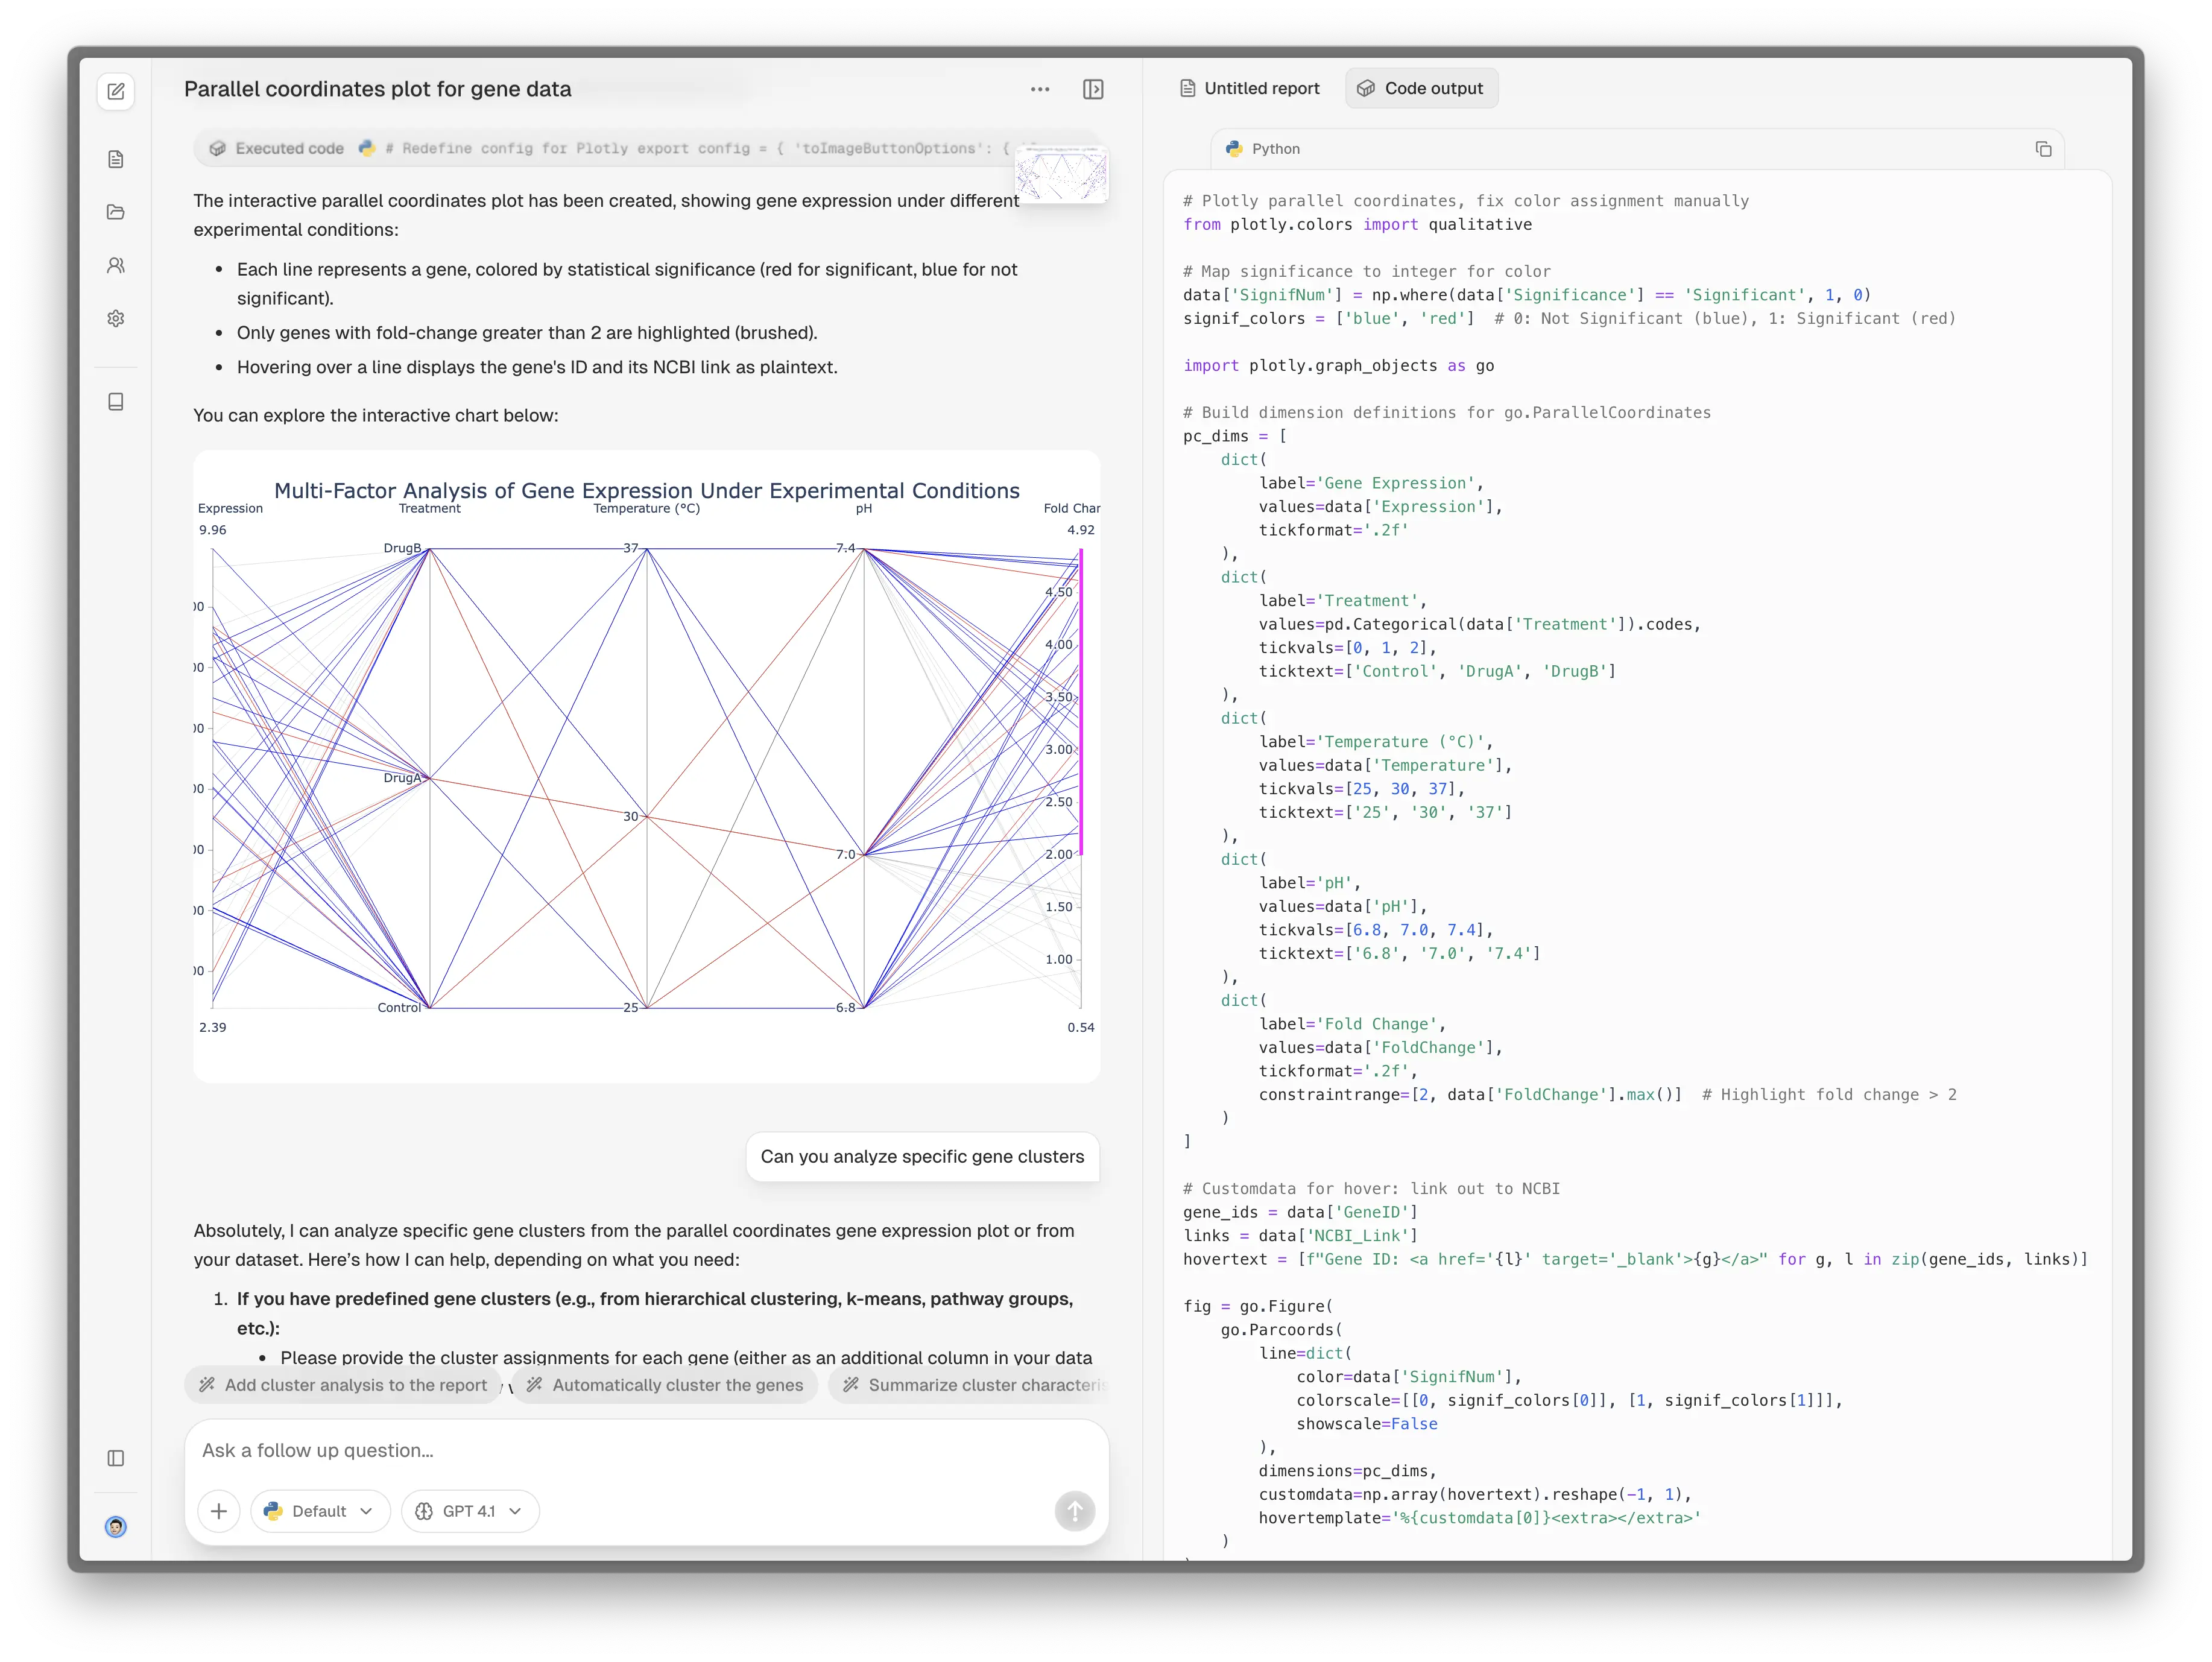Click the 7.0 tick on pH axis
This screenshot has width=2212, height=1662.
(846, 854)
